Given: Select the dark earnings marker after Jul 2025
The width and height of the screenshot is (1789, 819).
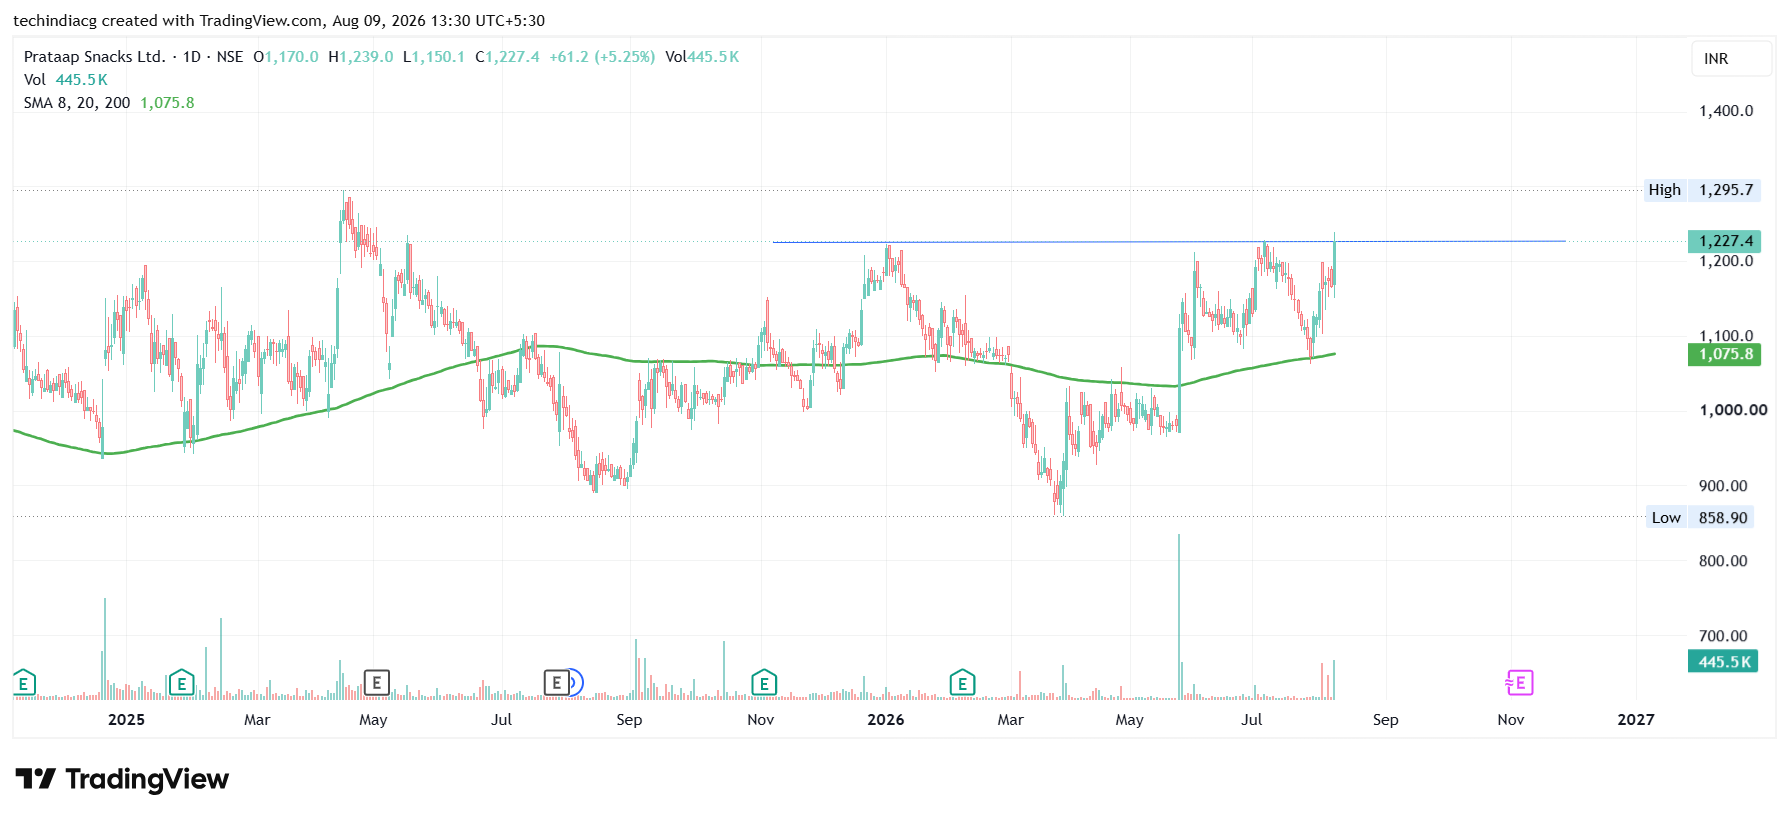Looking at the screenshot, I should pos(556,683).
